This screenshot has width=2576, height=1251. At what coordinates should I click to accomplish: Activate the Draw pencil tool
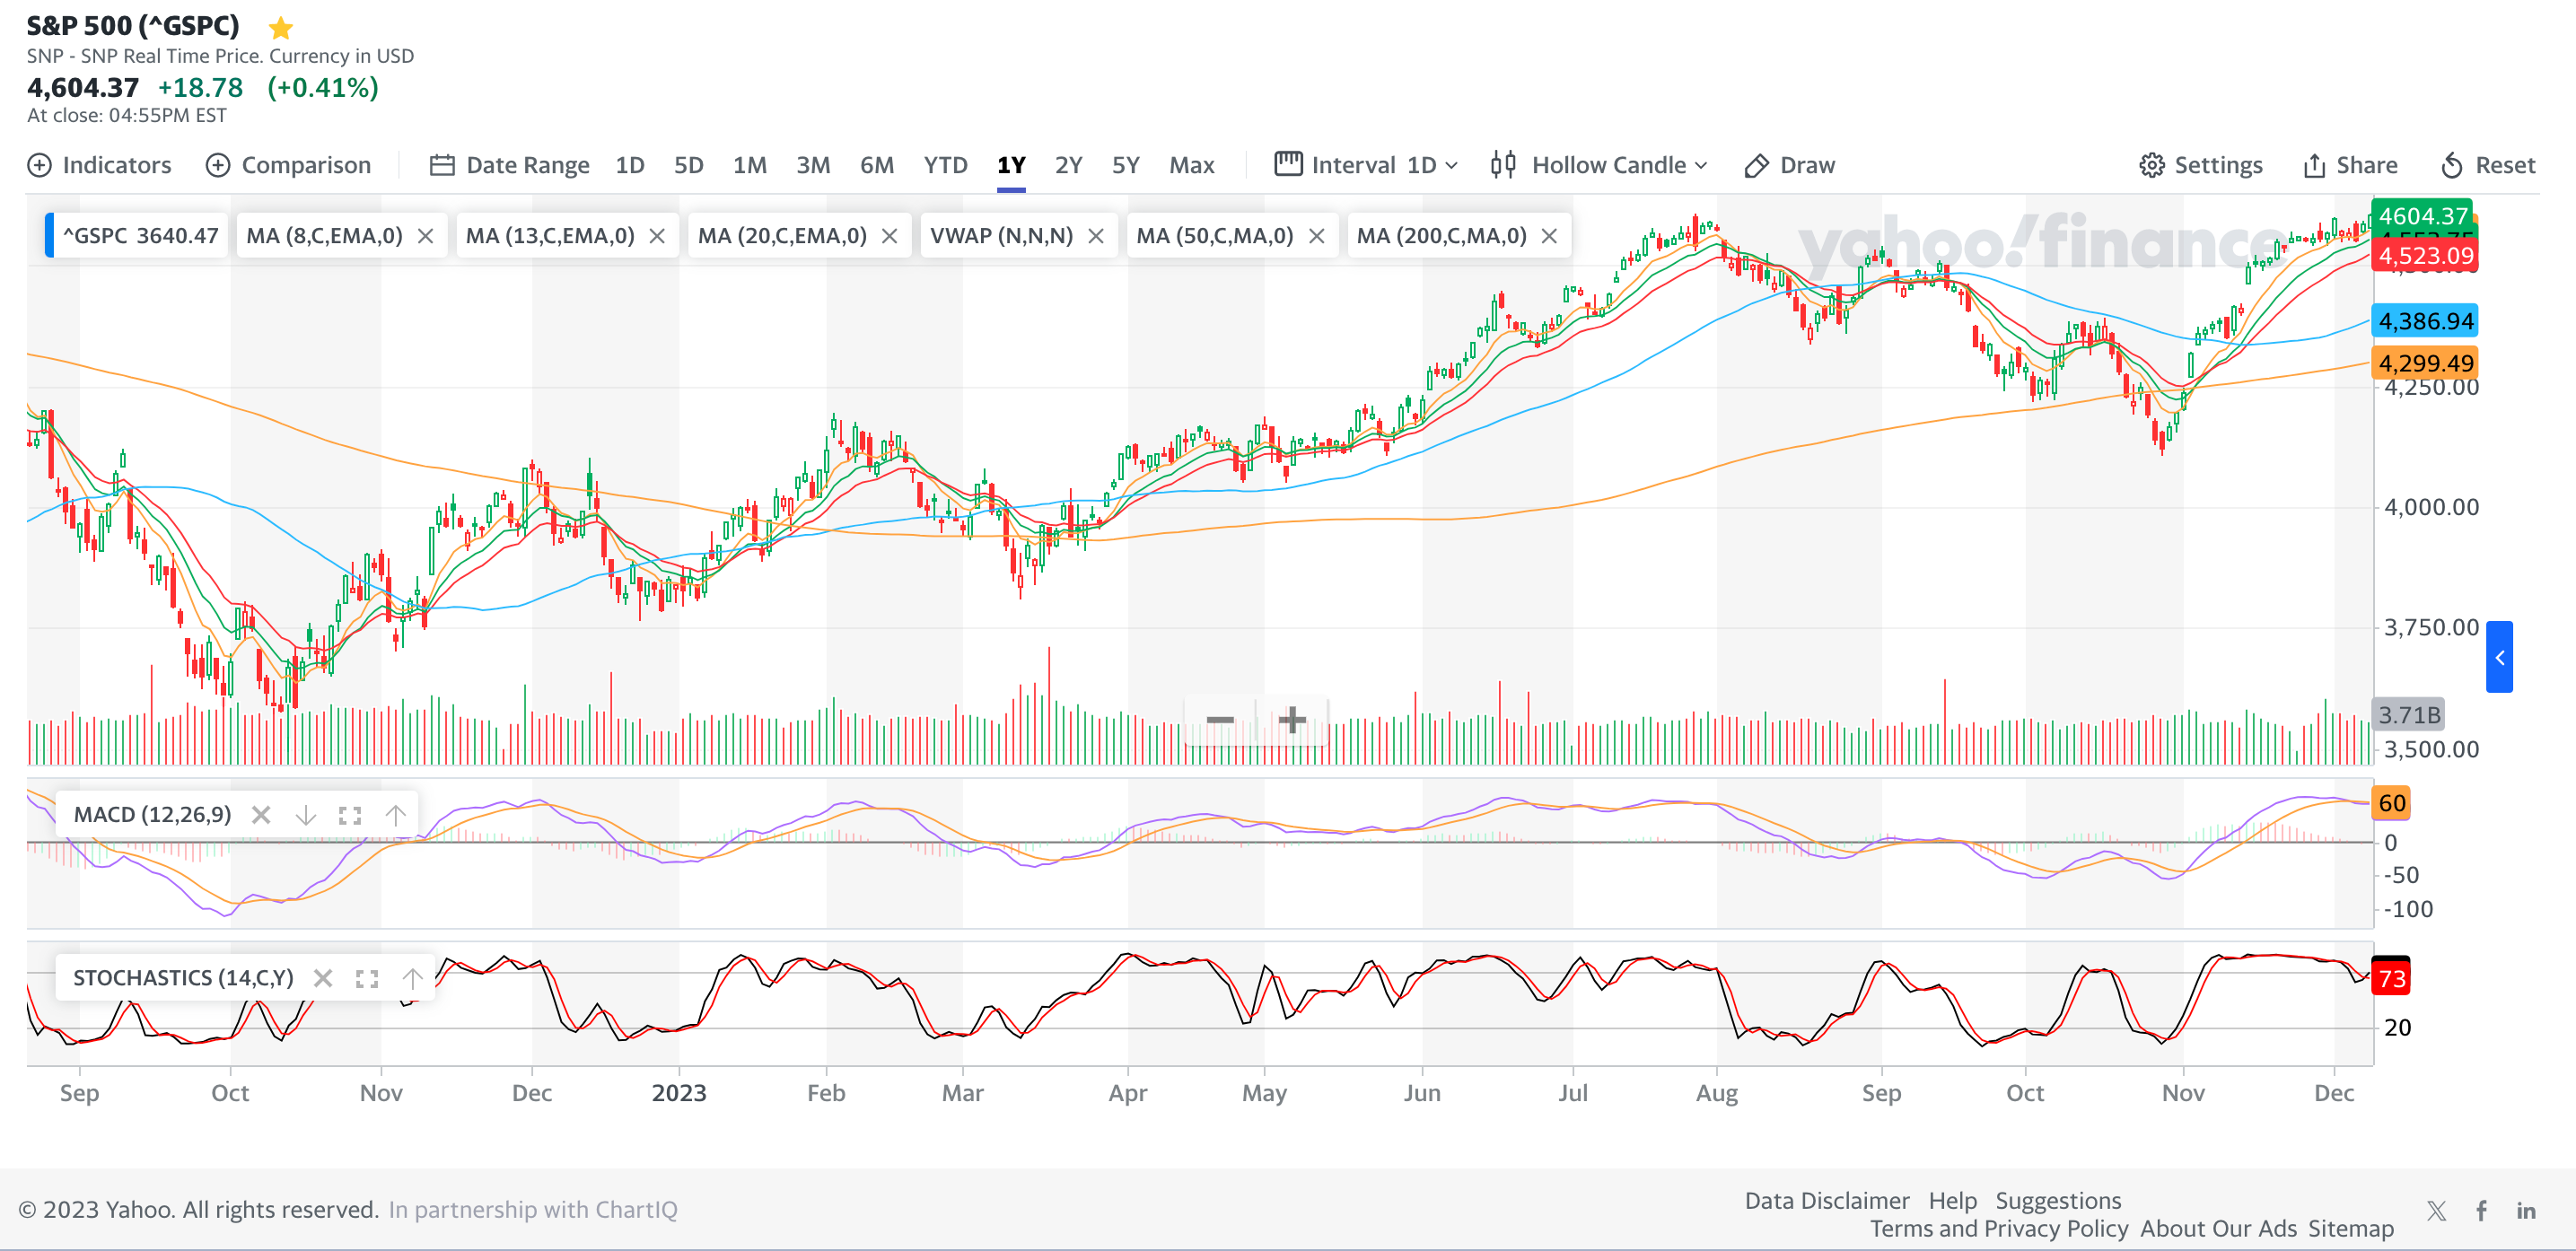[x=1756, y=165]
